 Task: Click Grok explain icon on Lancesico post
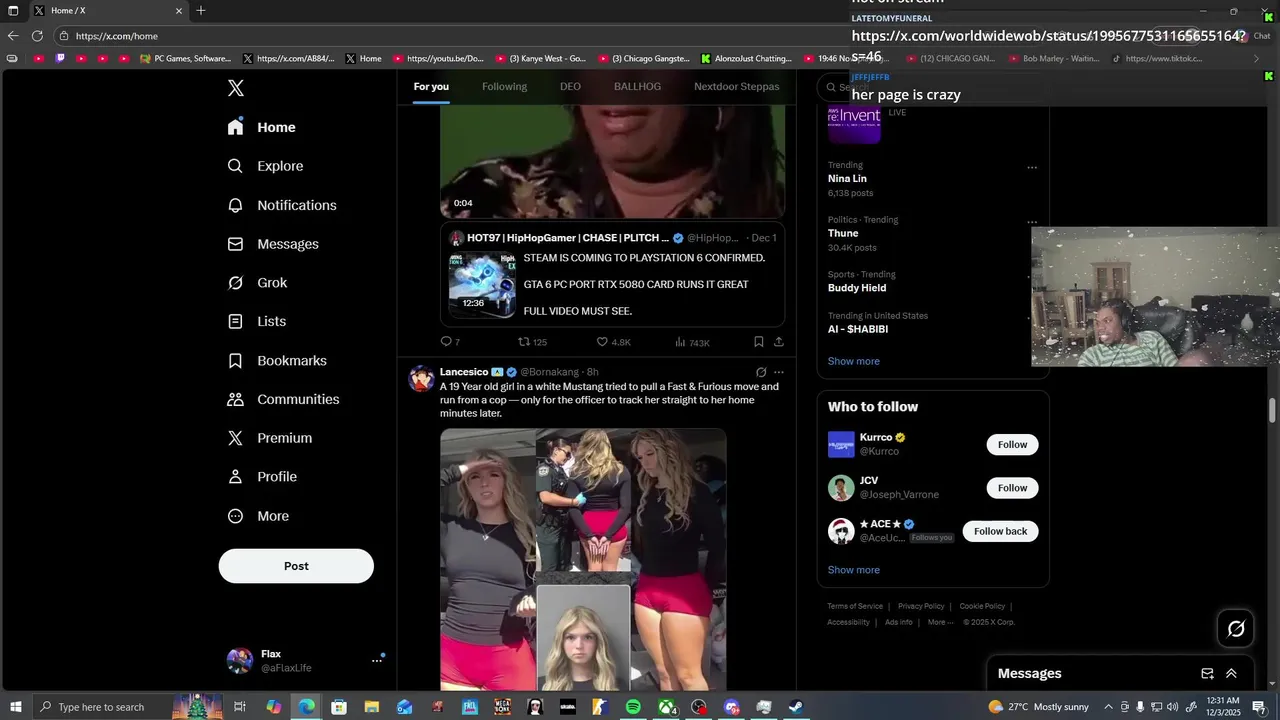(761, 372)
